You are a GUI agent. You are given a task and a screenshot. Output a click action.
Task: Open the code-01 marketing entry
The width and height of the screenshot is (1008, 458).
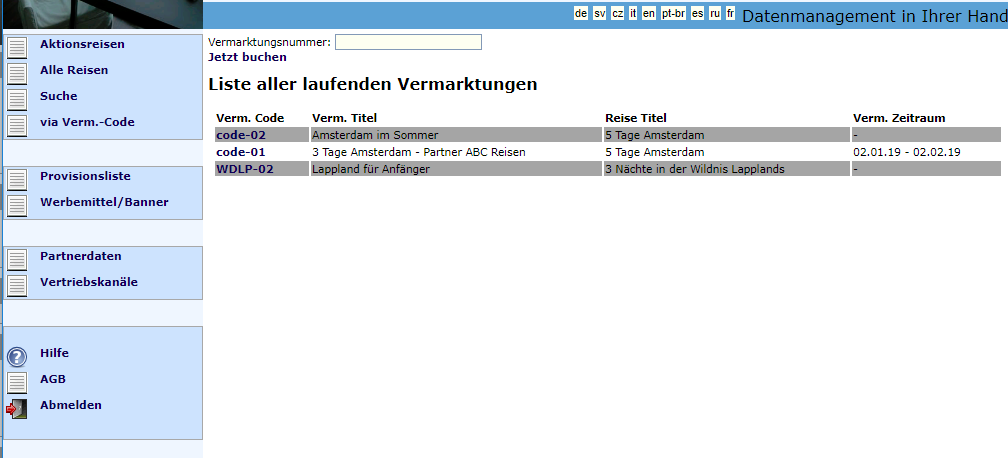point(240,152)
